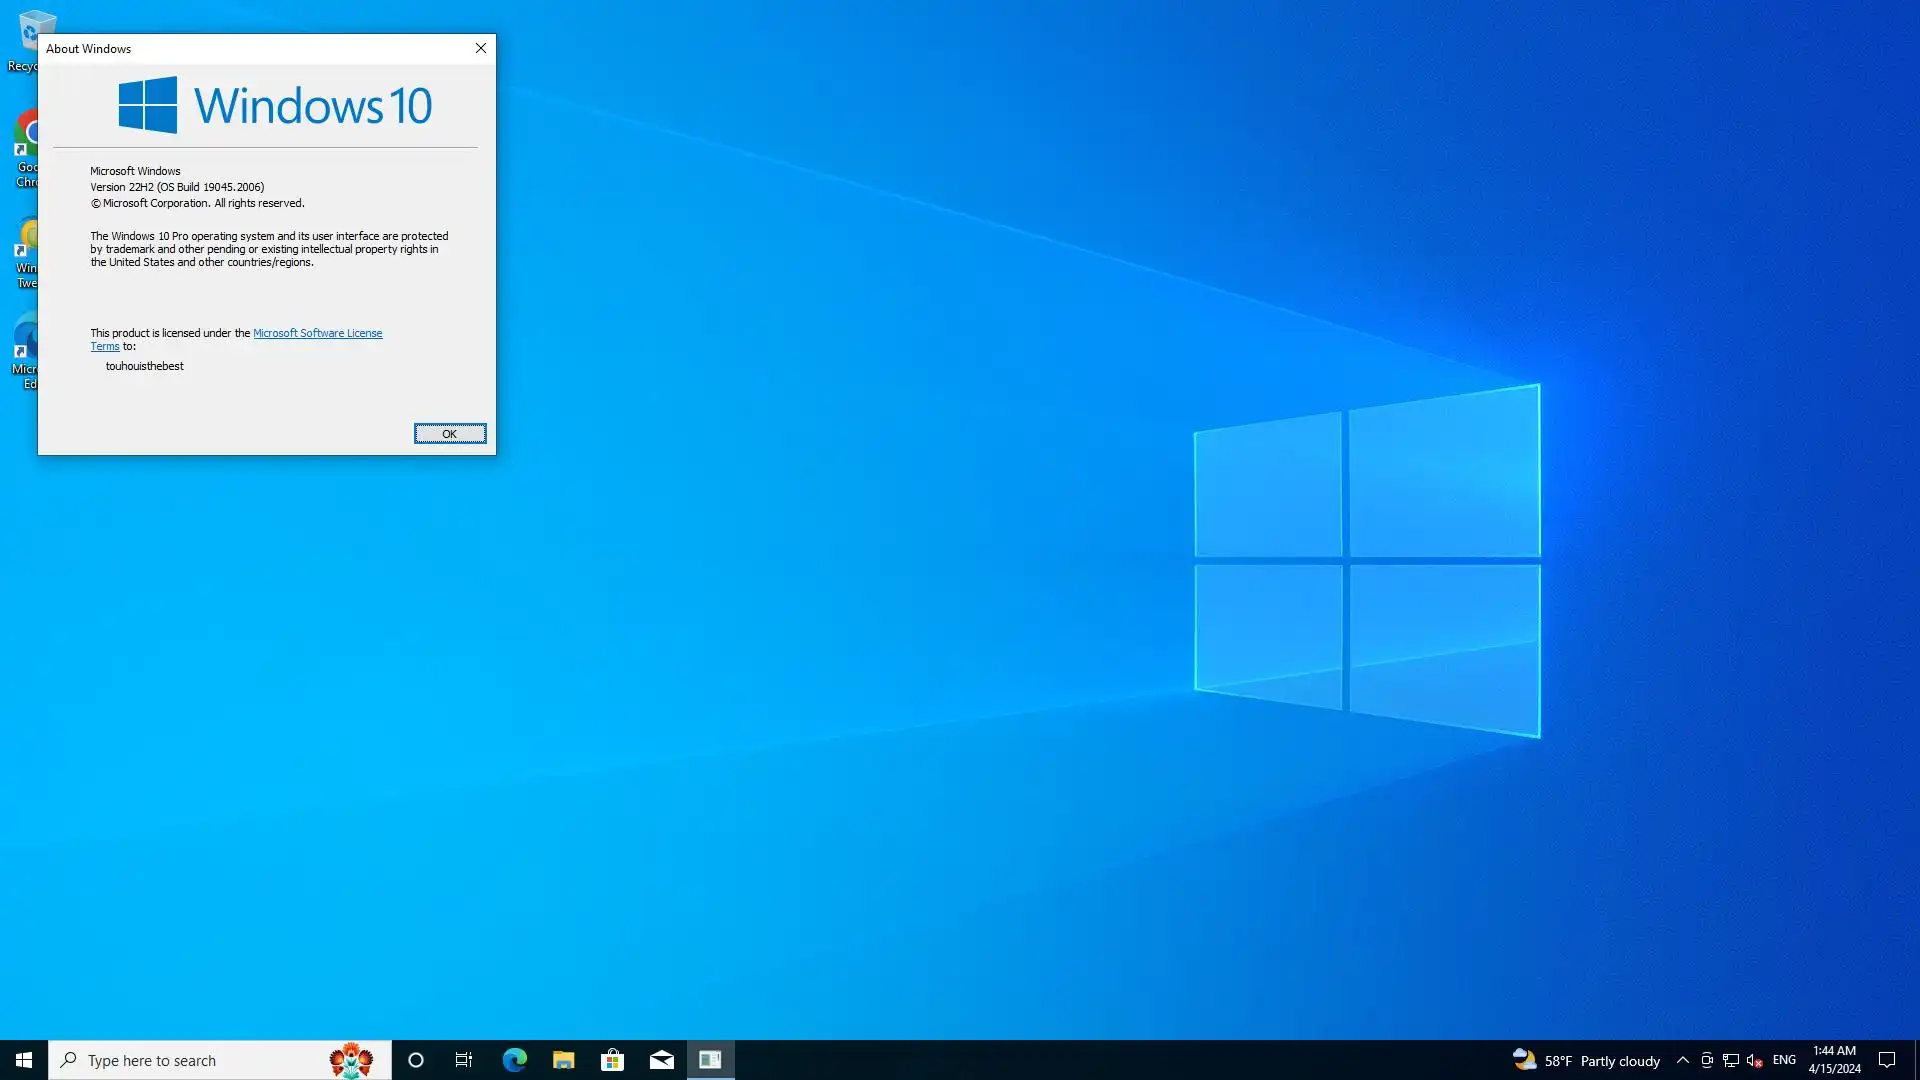Image resolution: width=1920 pixels, height=1080 pixels.
Task: Open Cortana from the taskbar
Action: [416, 1060]
